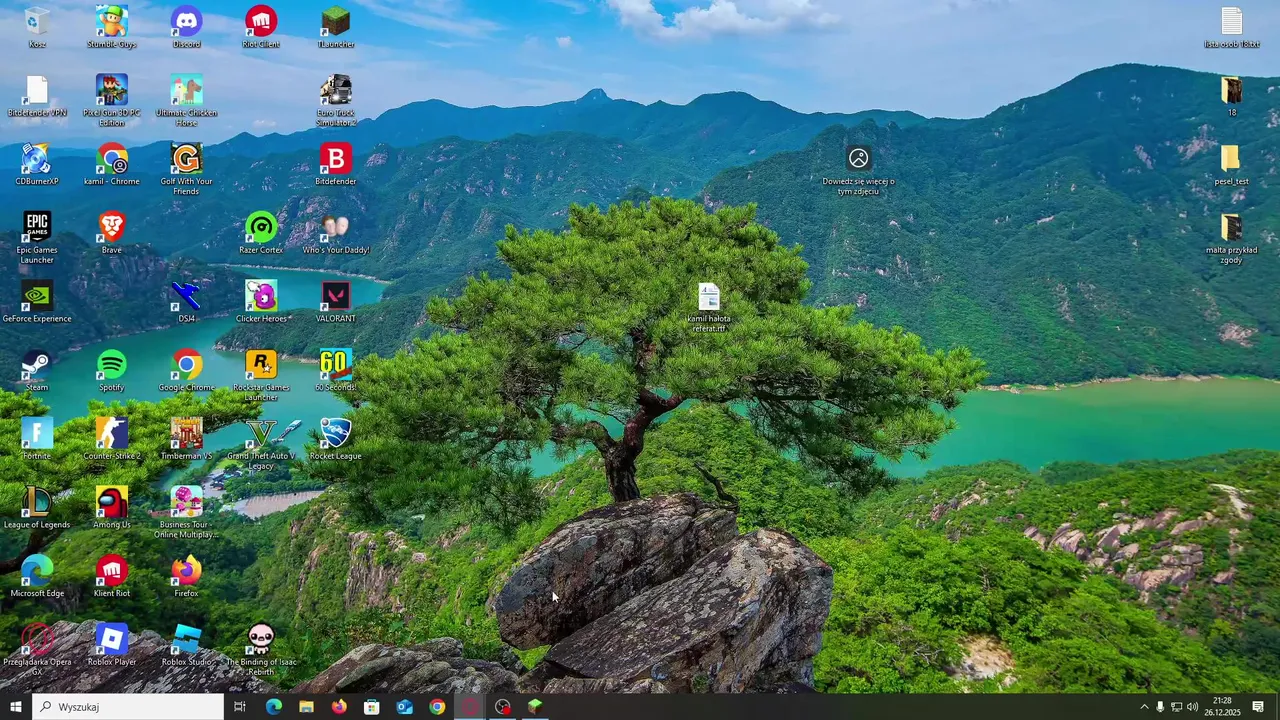Select the Razer Cortex desktop icon
The height and width of the screenshot is (720, 1280).
point(261,233)
